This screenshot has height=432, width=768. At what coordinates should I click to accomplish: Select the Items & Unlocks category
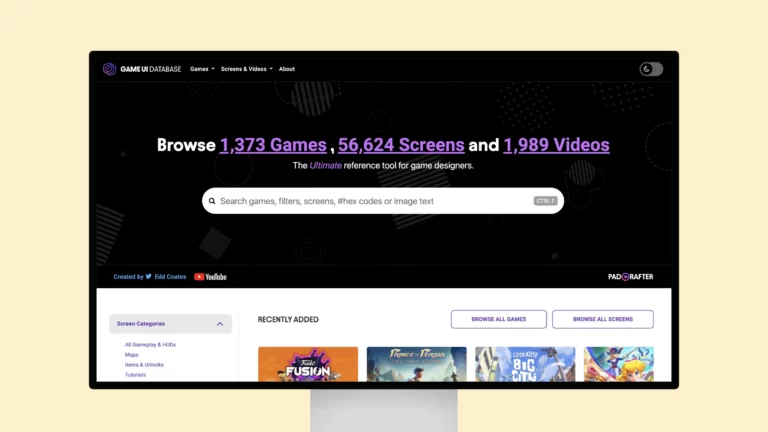click(x=144, y=364)
